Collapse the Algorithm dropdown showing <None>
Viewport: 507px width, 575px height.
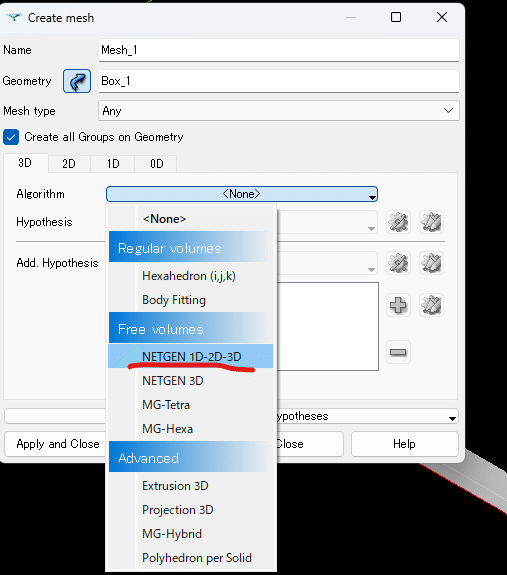(242, 194)
